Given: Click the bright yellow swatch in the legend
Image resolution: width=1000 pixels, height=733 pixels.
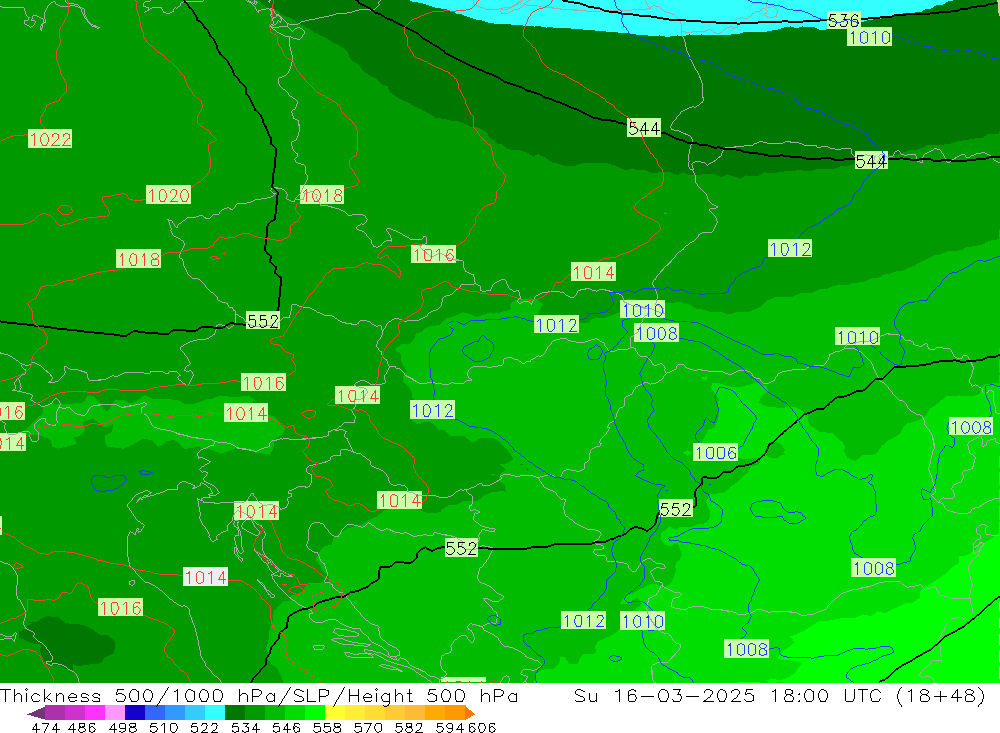Looking at the screenshot, I should point(335,713).
